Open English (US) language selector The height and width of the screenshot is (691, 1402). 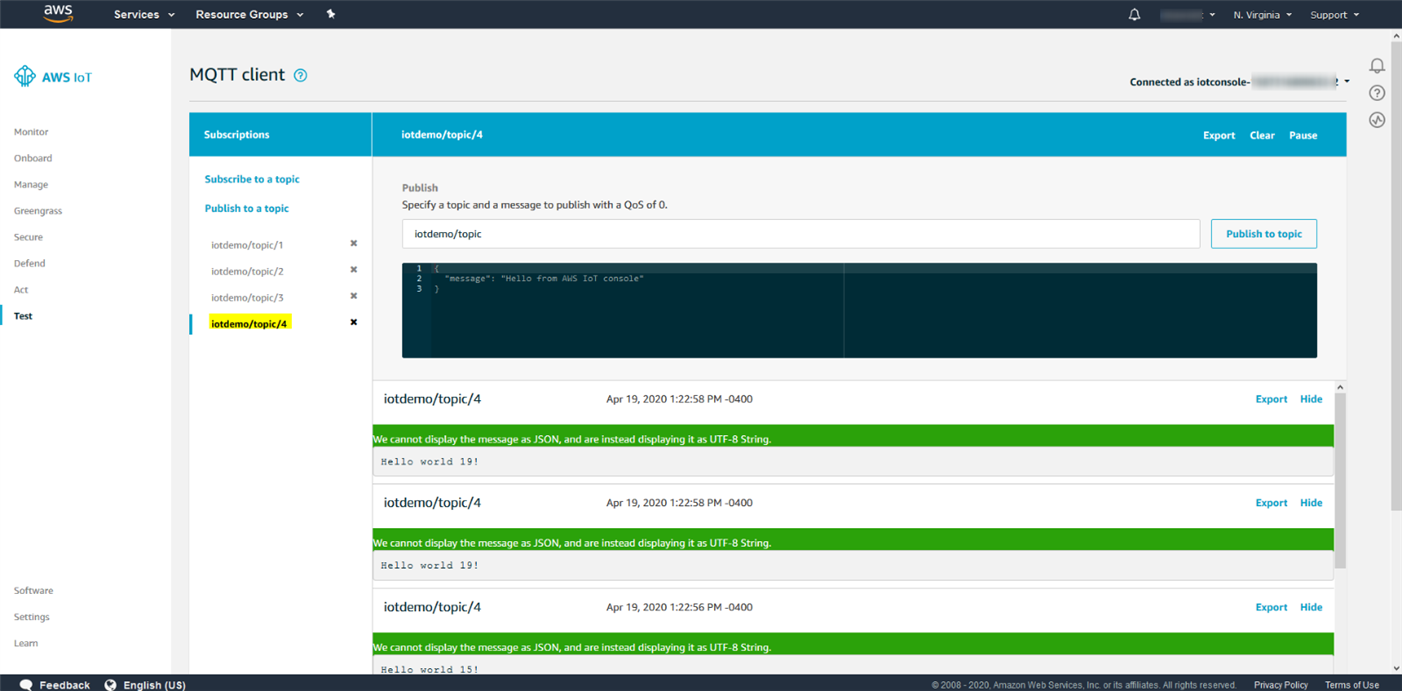point(145,685)
